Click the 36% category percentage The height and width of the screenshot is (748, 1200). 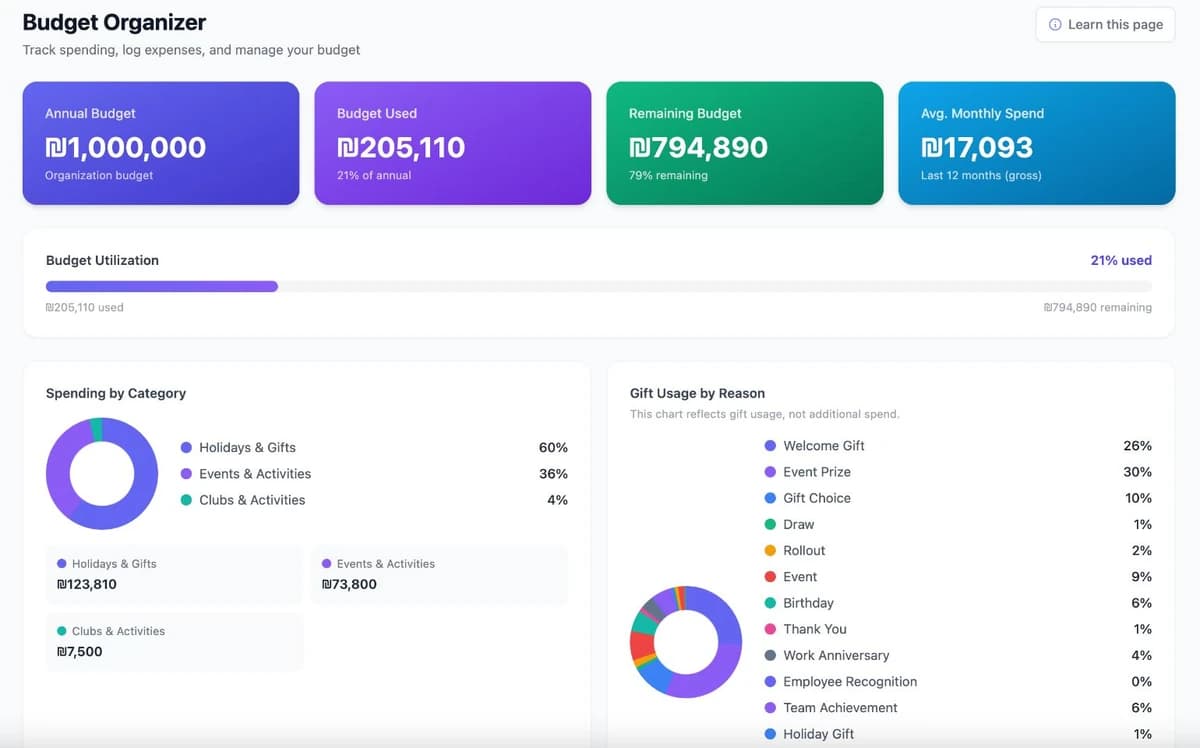(x=553, y=473)
